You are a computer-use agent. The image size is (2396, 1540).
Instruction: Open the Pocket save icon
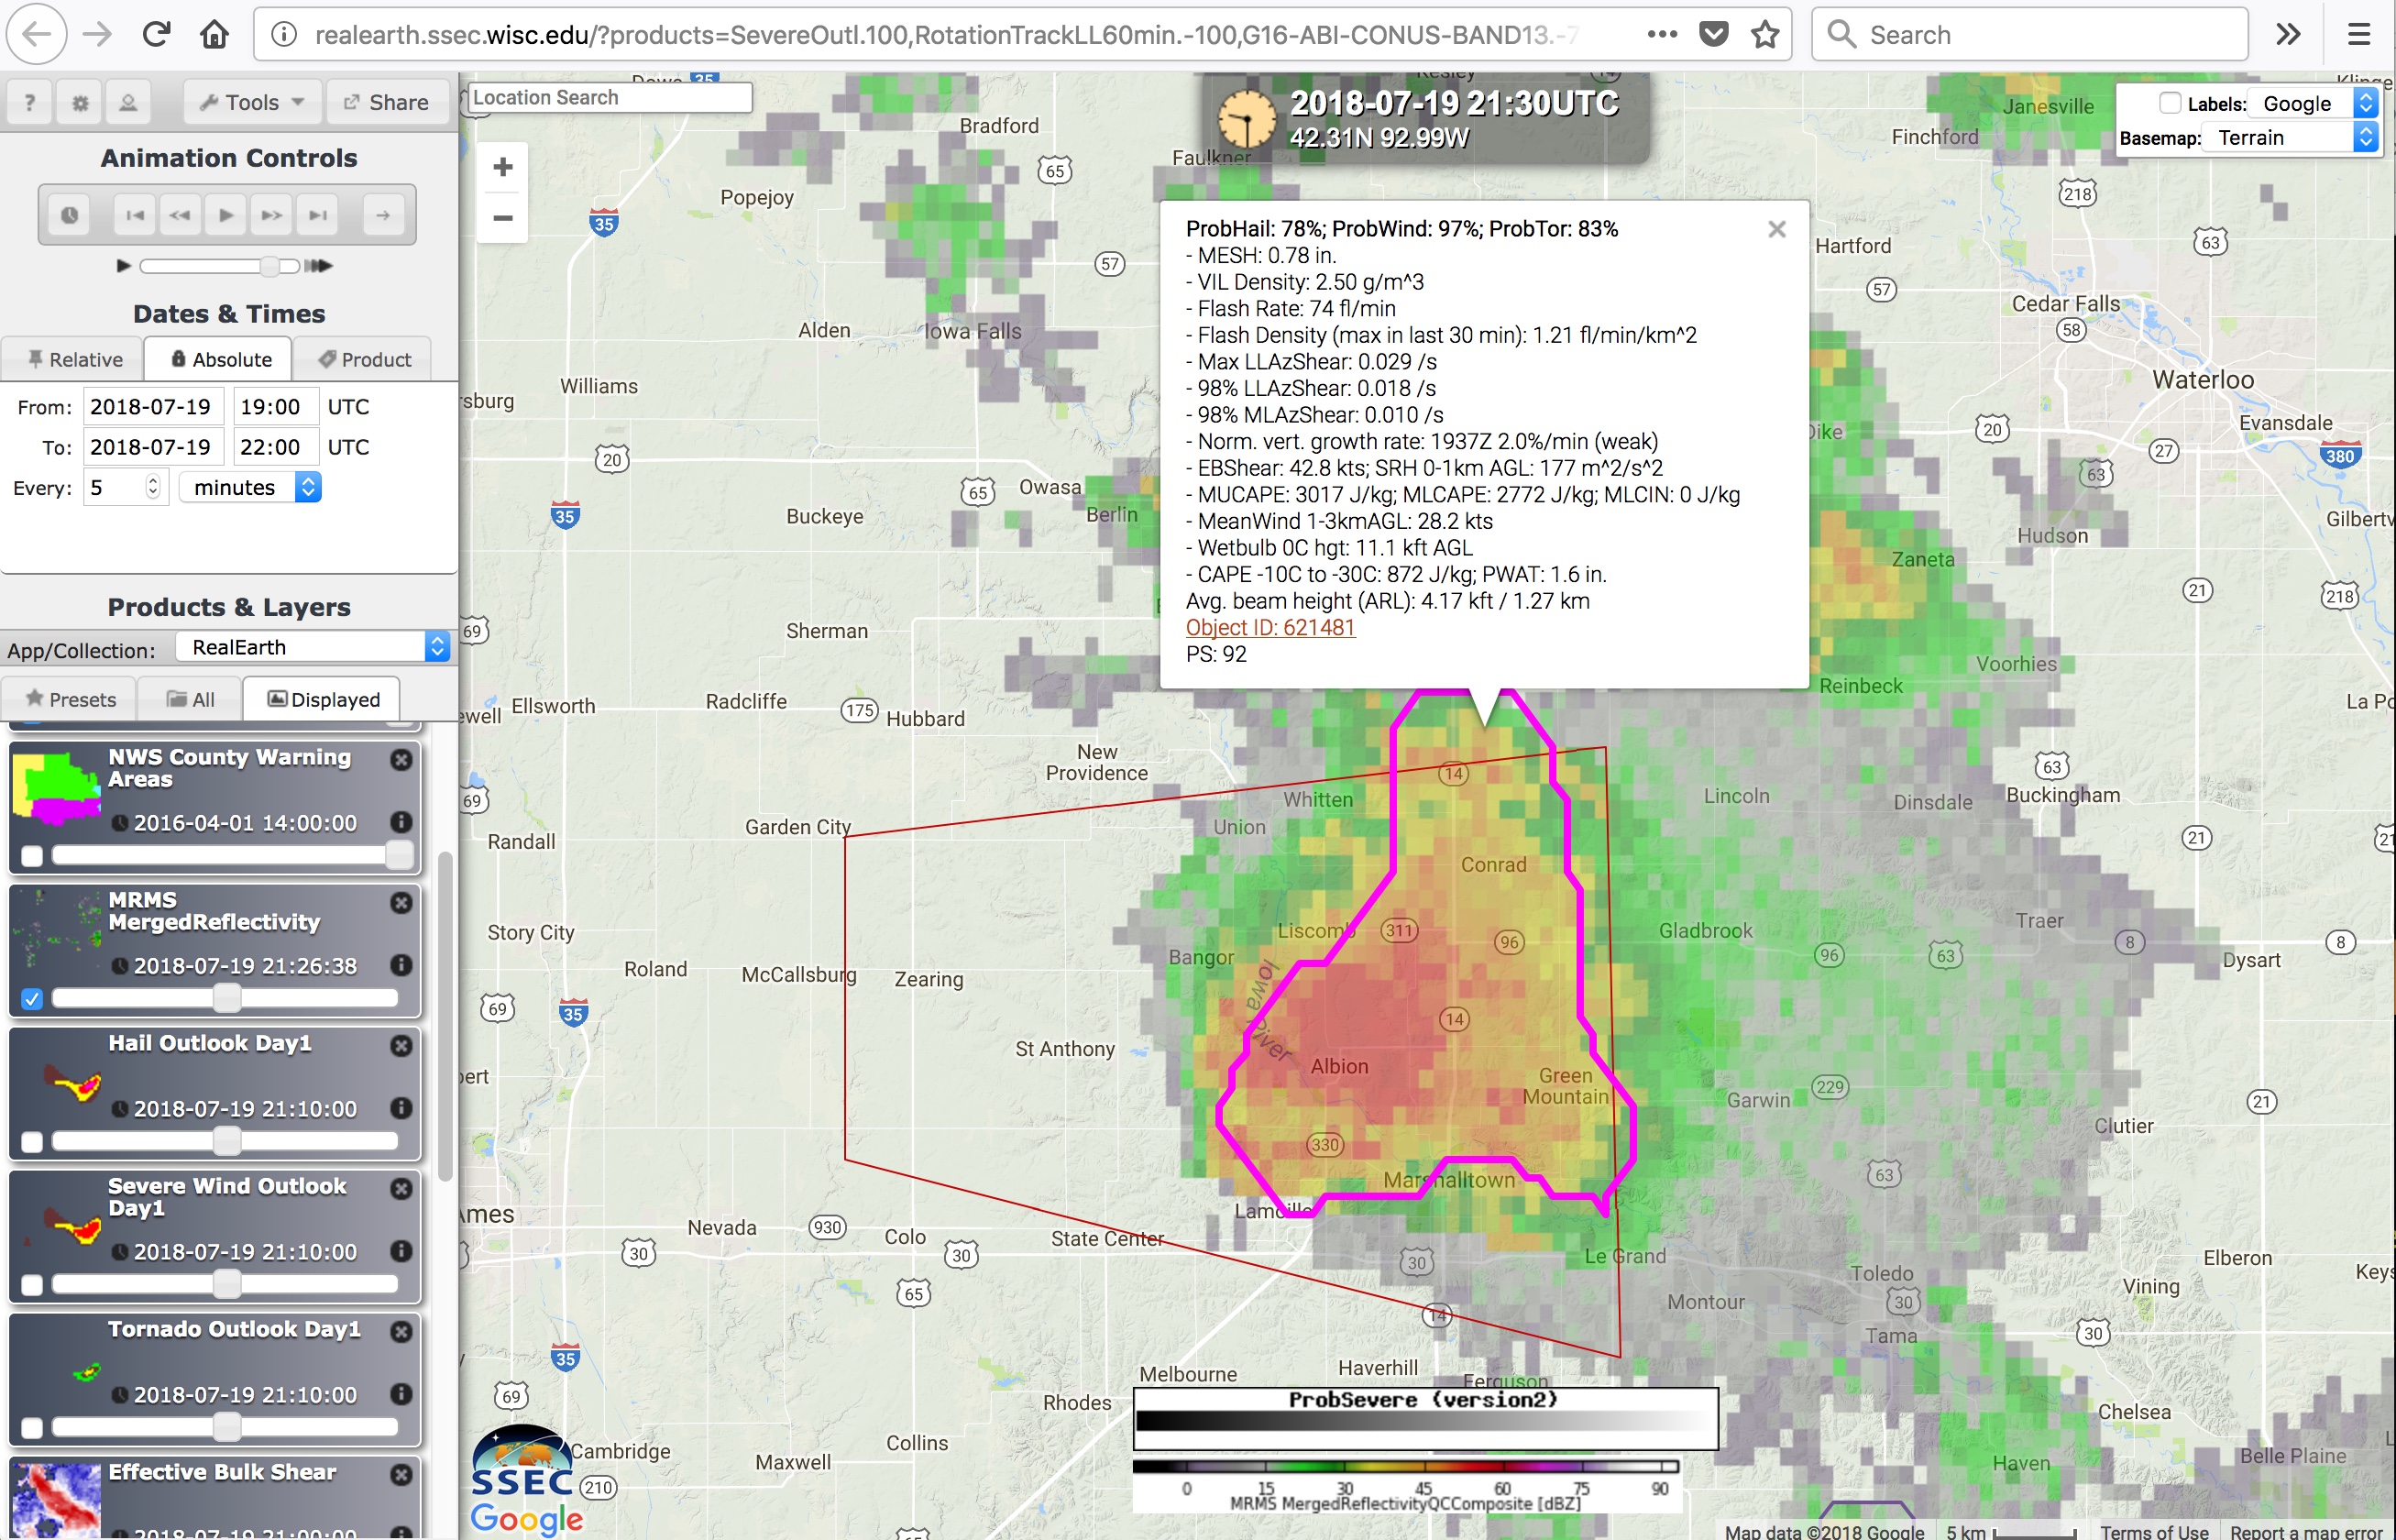1713,35
